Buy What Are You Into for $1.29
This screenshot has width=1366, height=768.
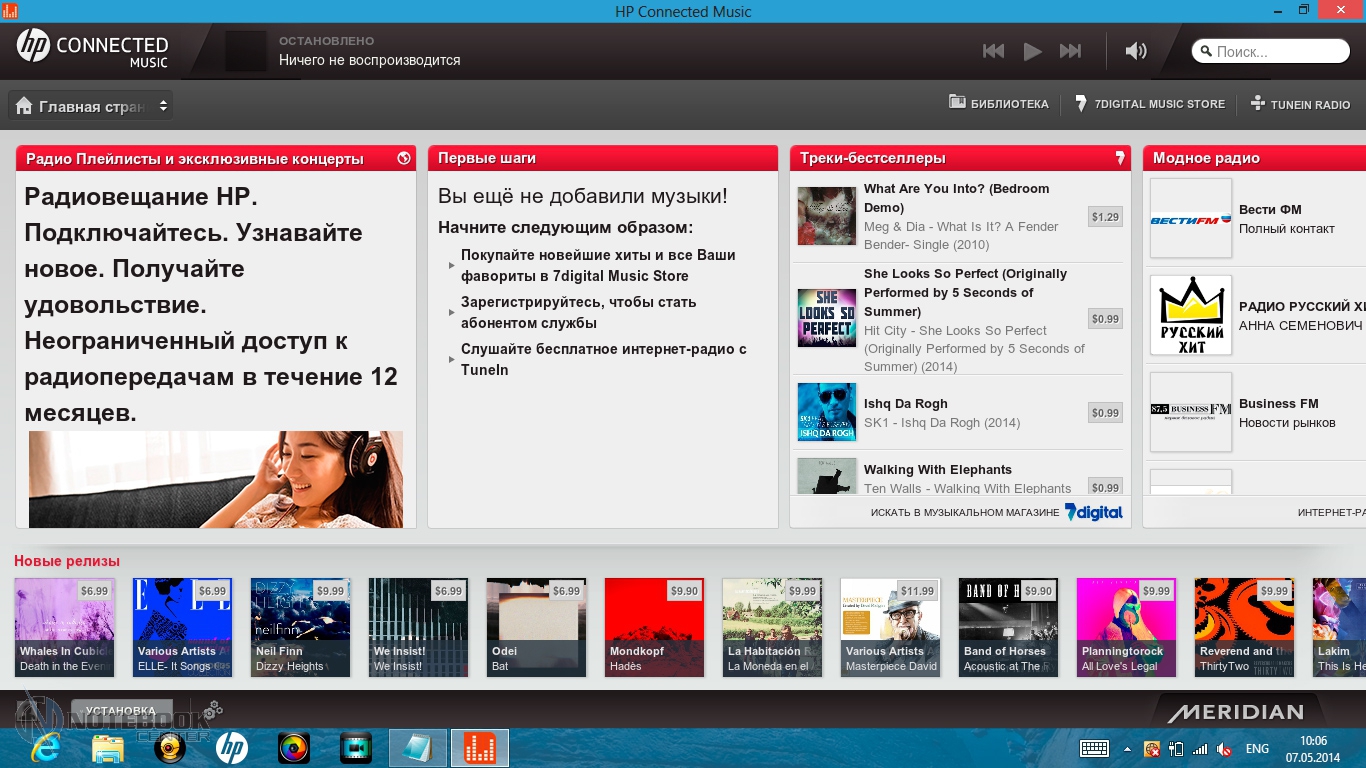click(x=1105, y=217)
